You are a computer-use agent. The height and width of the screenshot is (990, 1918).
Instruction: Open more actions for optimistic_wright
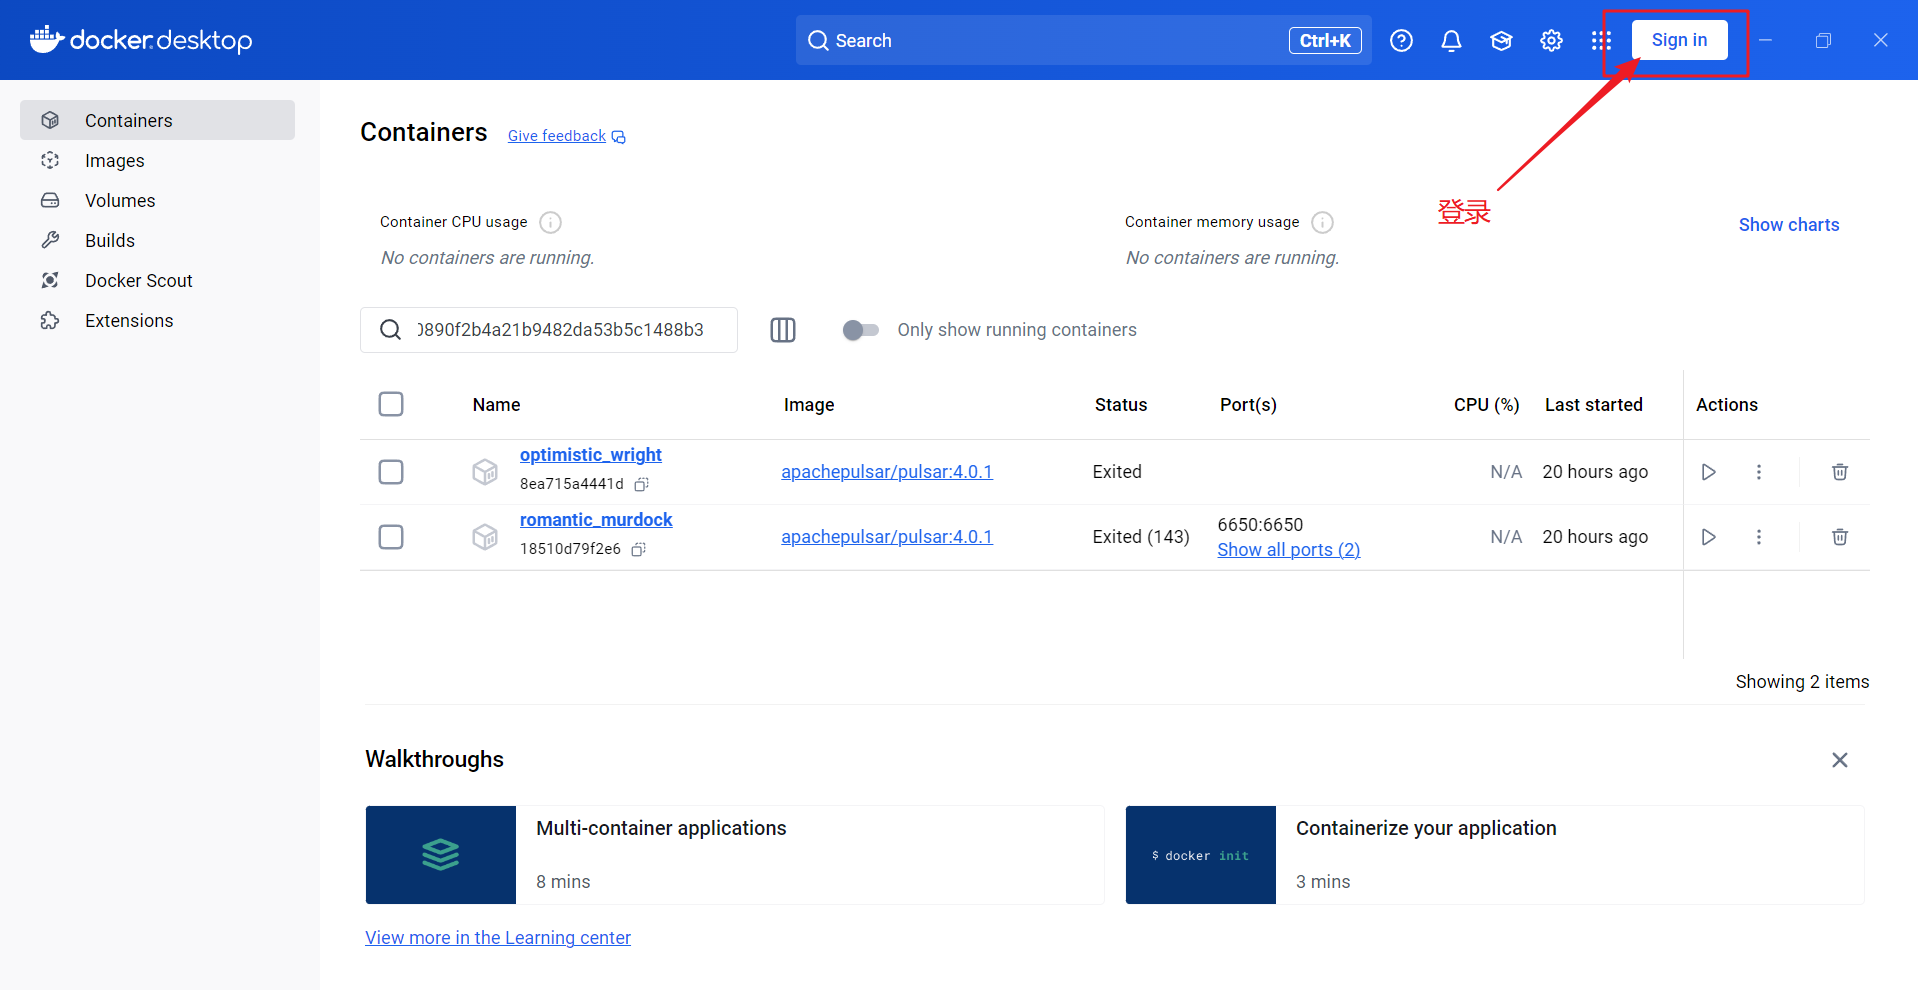pyautogui.click(x=1759, y=472)
